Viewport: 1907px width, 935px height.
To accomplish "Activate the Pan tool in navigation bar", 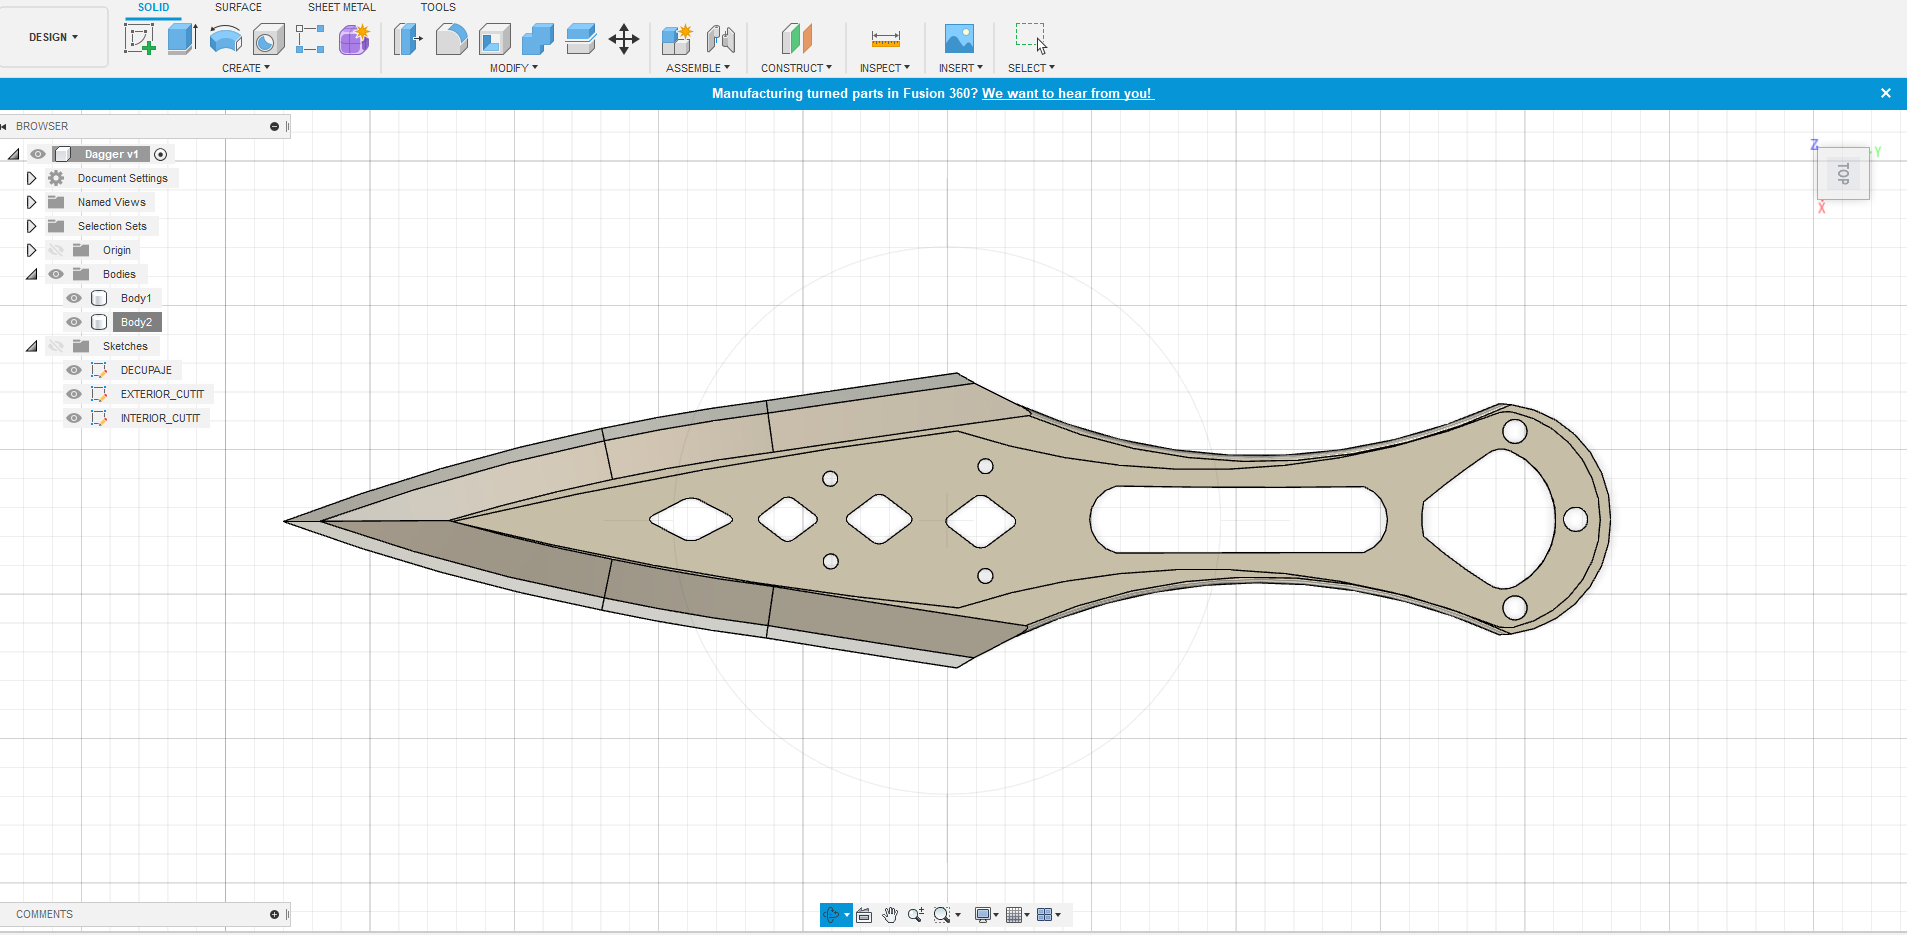I will [x=889, y=914].
